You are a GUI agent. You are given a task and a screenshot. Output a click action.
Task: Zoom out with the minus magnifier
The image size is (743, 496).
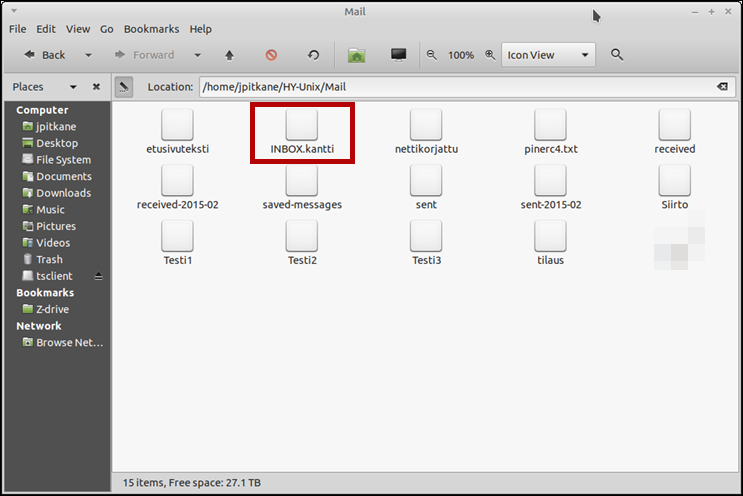pyautogui.click(x=431, y=55)
